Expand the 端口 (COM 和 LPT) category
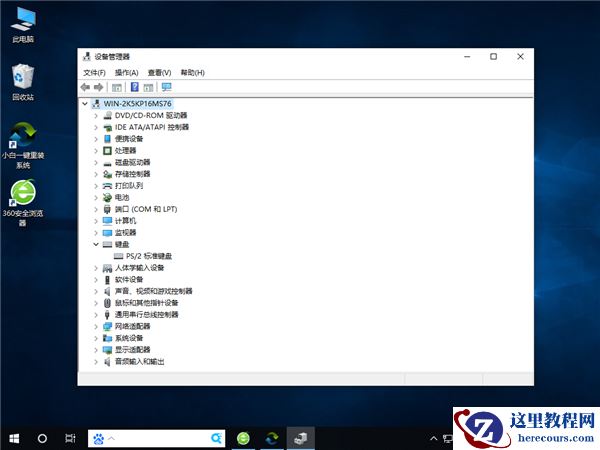600x450 pixels. point(96,209)
